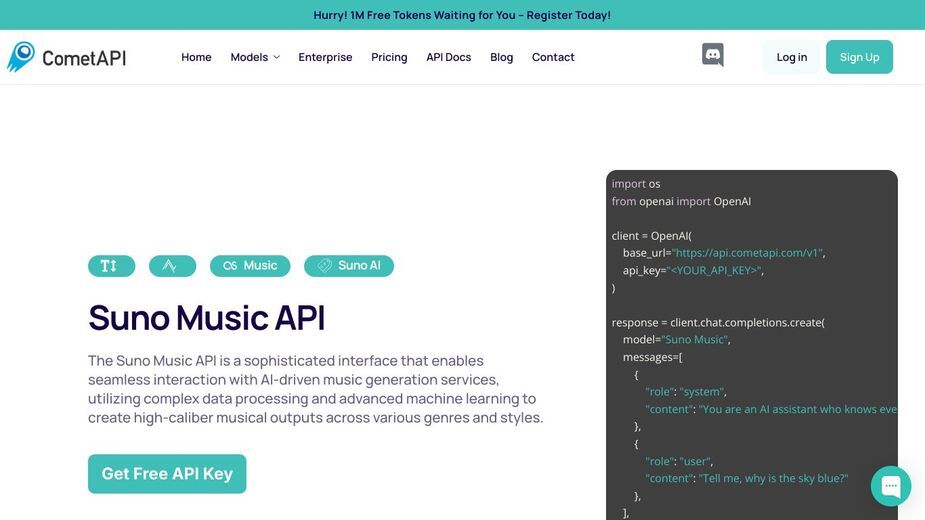Screen dimensions: 925x520
Task: Click the free tokens promo banner
Action: click(x=462, y=15)
